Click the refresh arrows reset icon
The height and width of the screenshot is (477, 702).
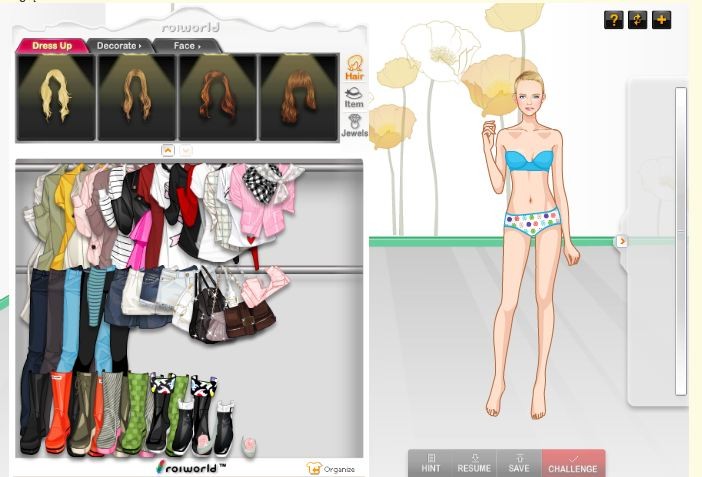click(637, 19)
